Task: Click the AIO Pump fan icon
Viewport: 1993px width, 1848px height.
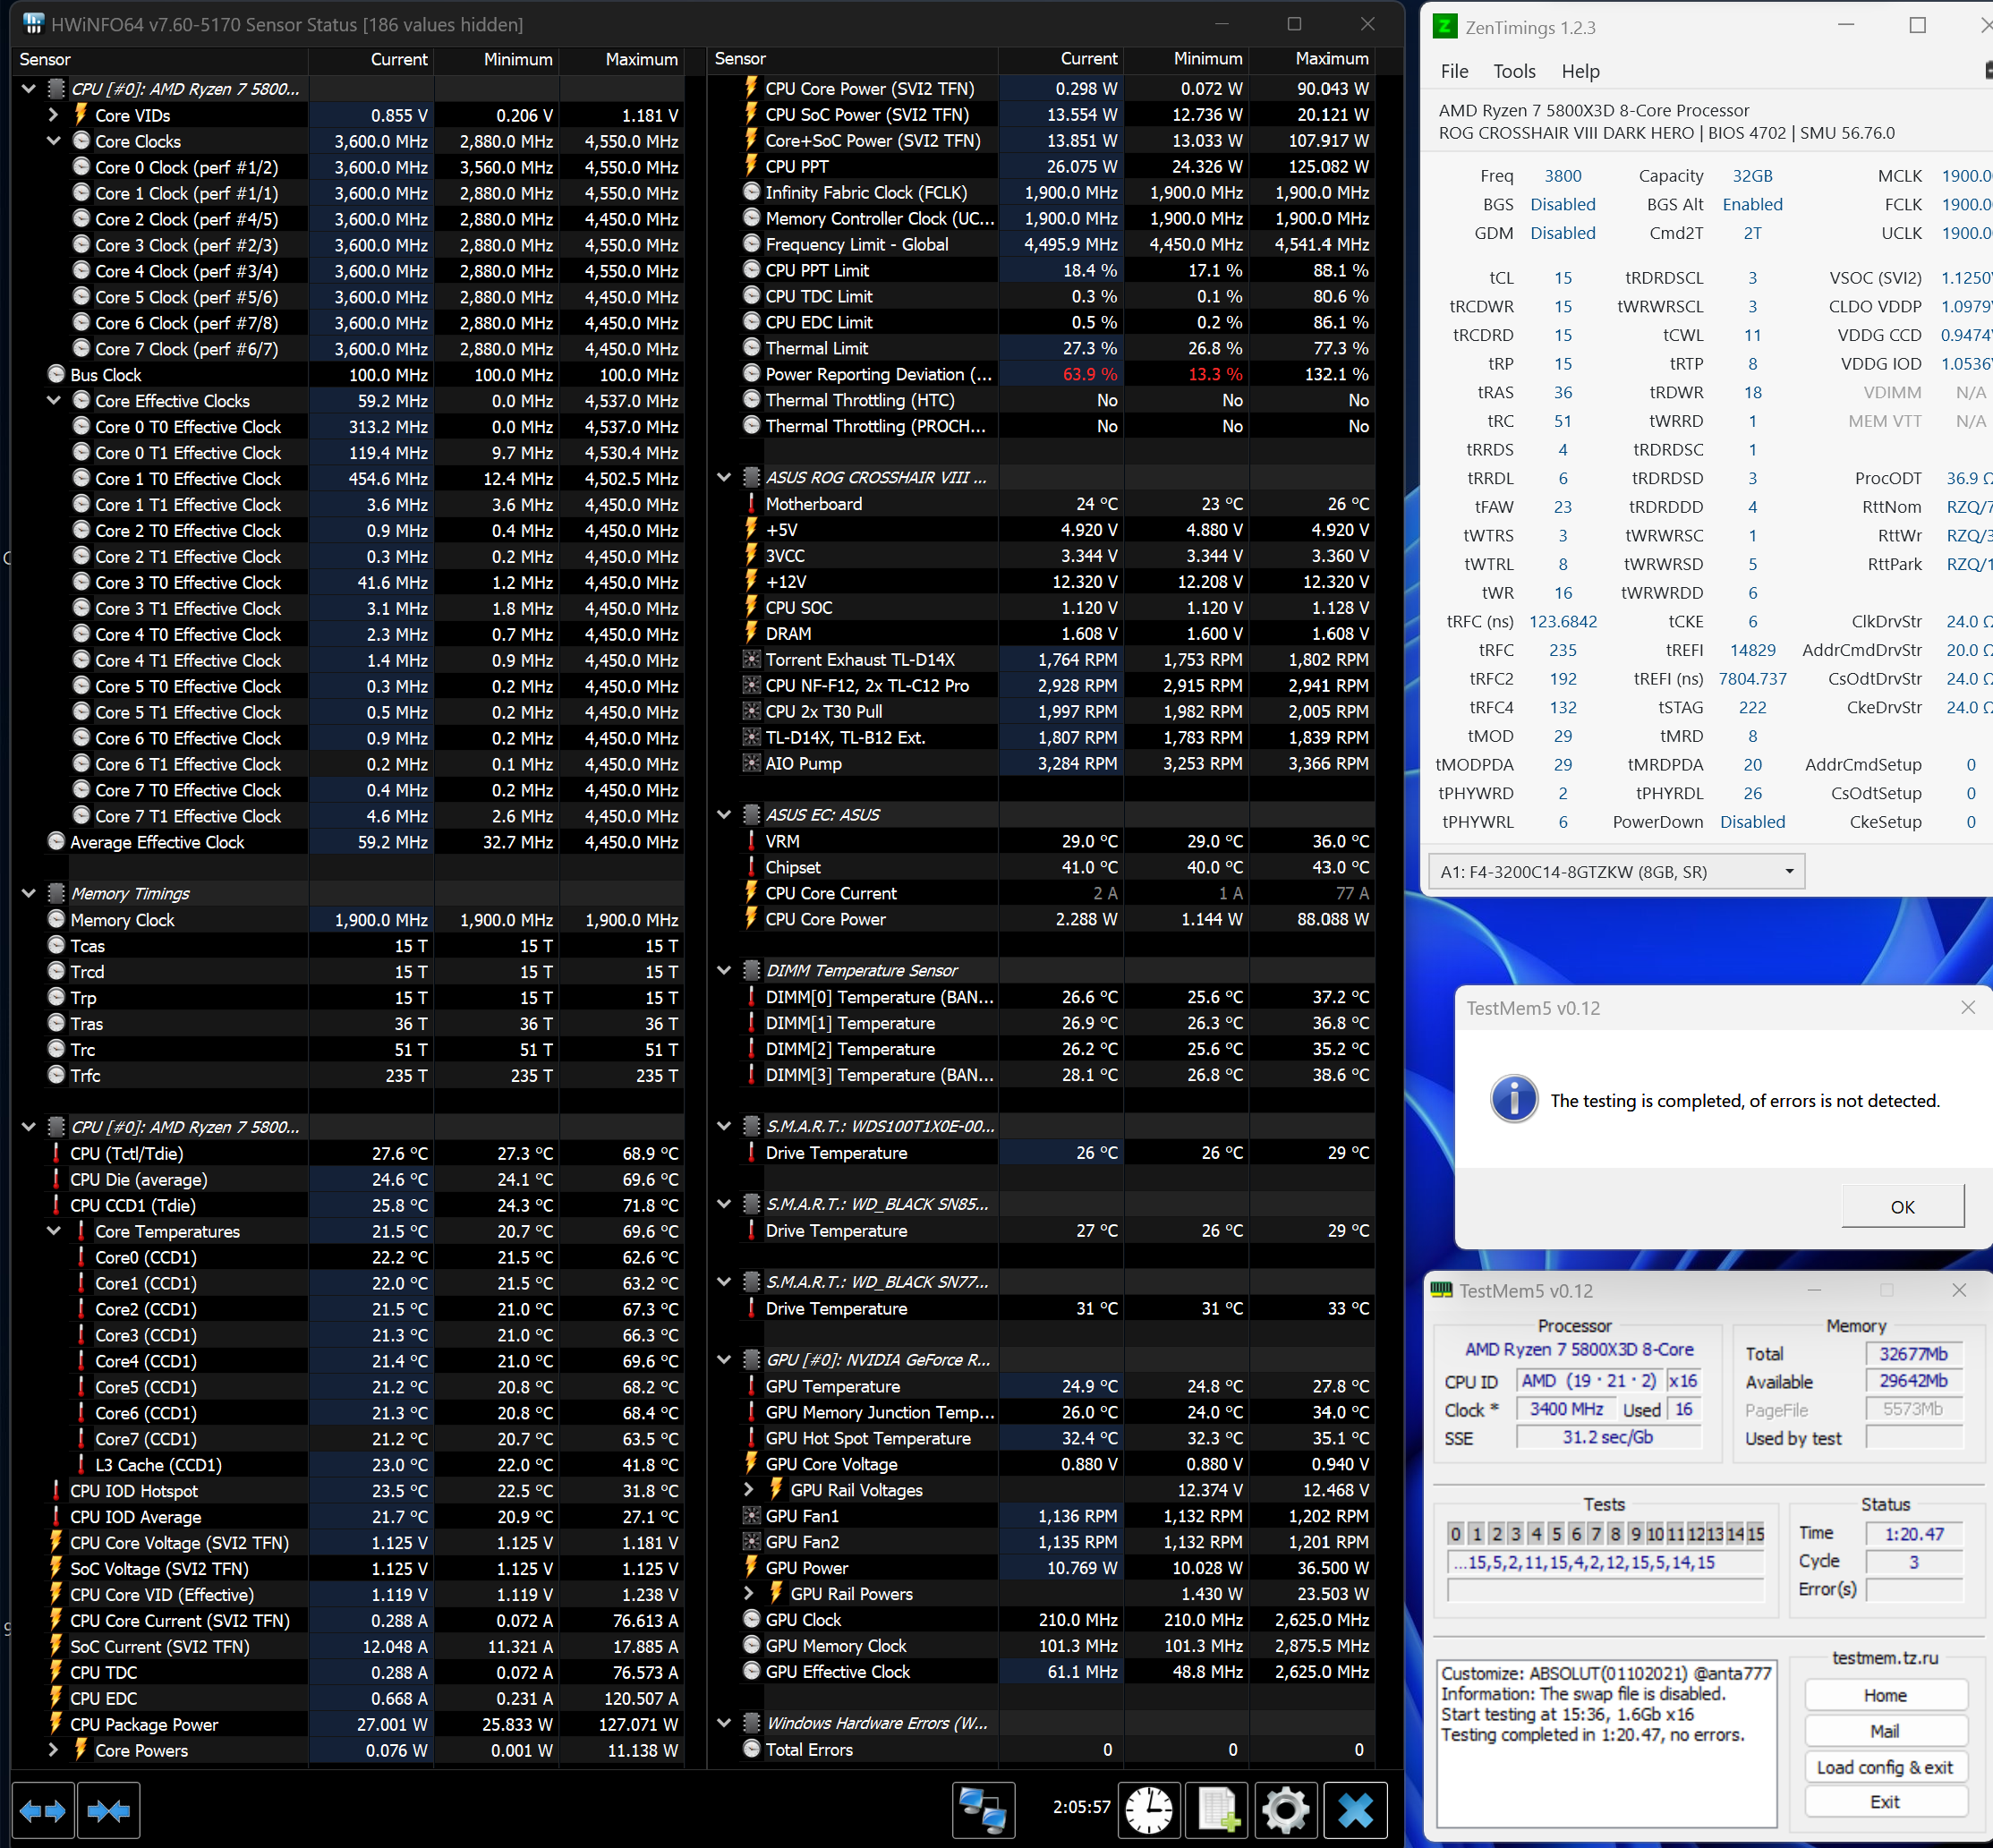Action: [x=752, y=763]
